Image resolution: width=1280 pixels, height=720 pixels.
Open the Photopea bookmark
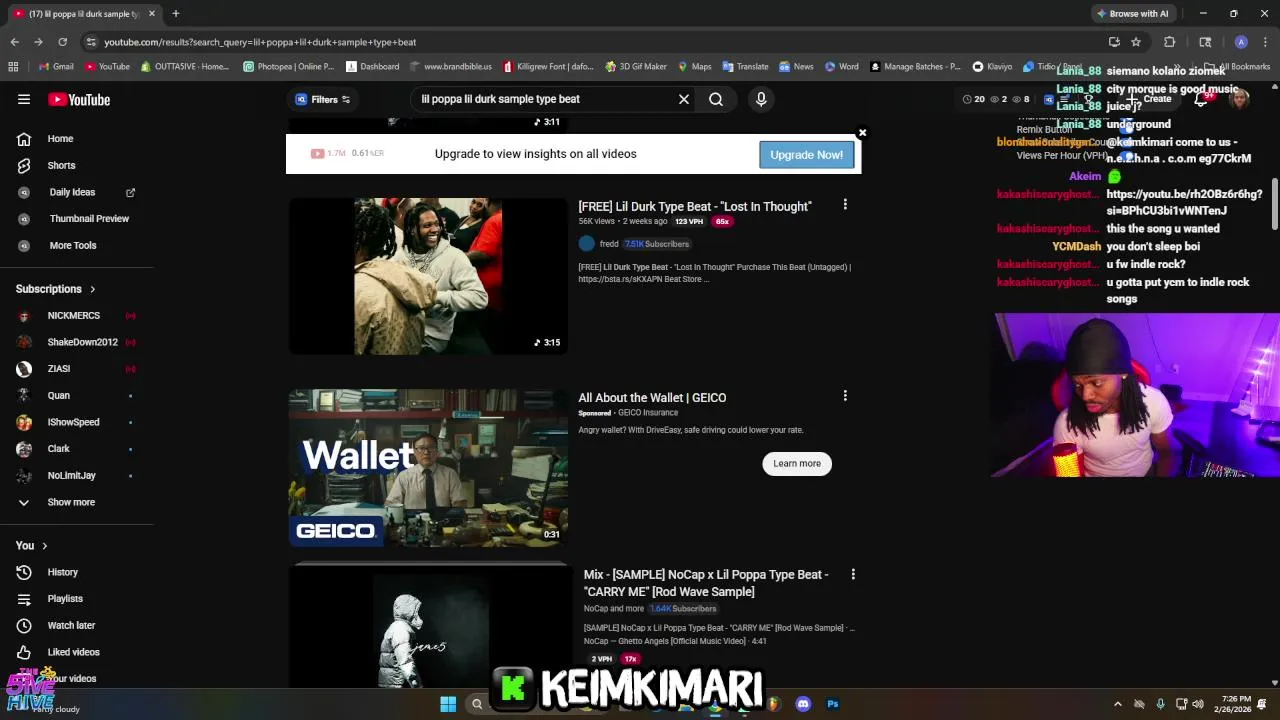pos(288,67)
